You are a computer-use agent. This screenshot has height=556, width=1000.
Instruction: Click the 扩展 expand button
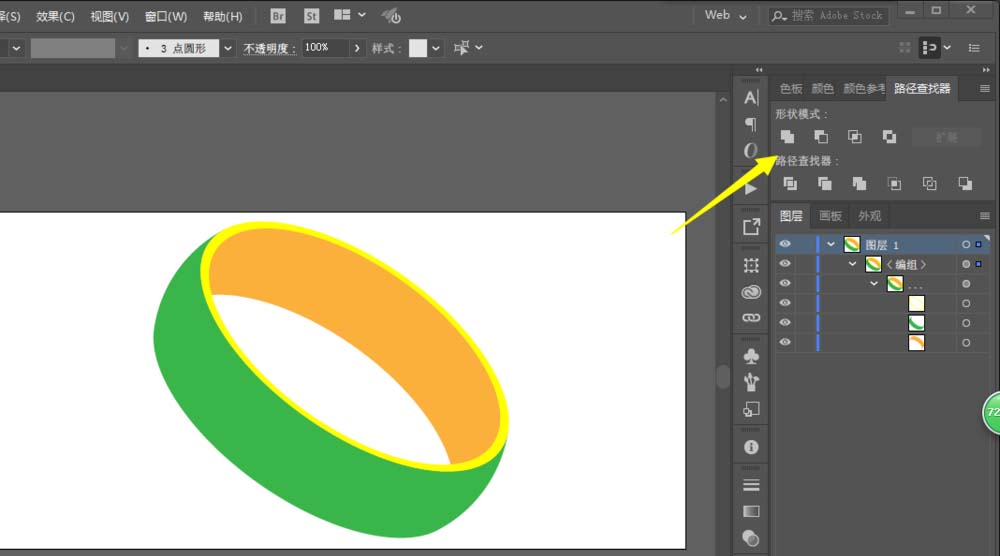tap(946, 137)
